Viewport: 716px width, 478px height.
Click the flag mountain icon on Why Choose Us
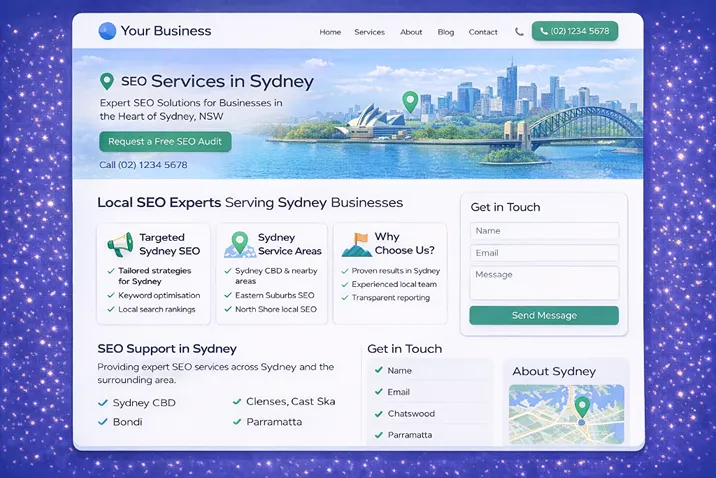[x=357, y=244]
